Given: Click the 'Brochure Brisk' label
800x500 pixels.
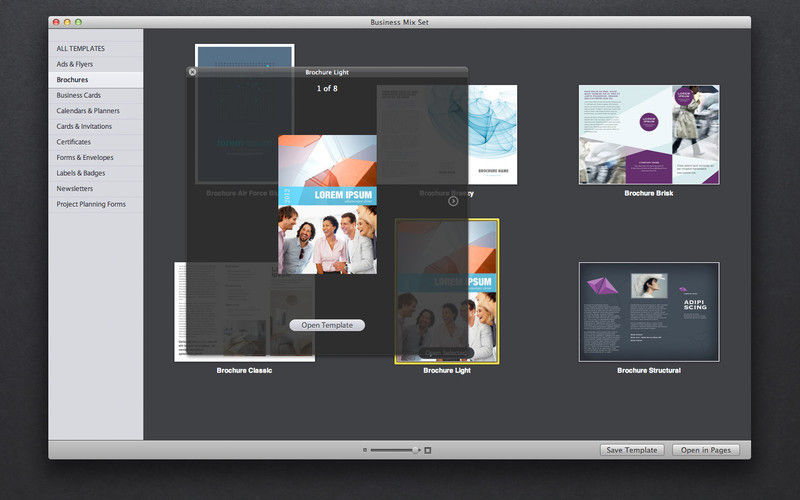Looking at the screenshot, I should coord(648,193).
